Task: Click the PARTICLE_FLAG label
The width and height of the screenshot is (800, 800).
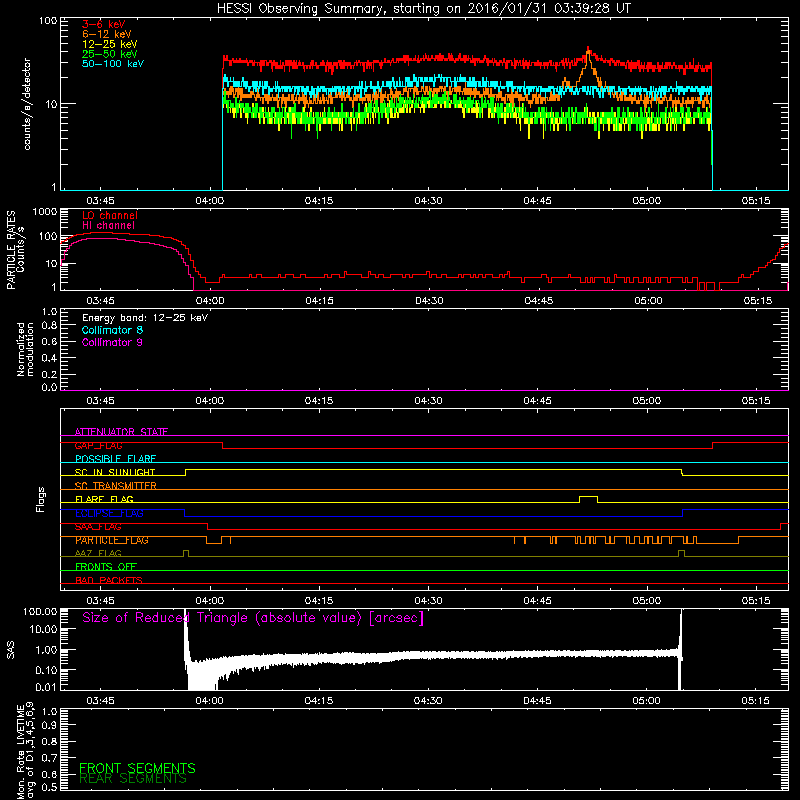Action: 112,540
